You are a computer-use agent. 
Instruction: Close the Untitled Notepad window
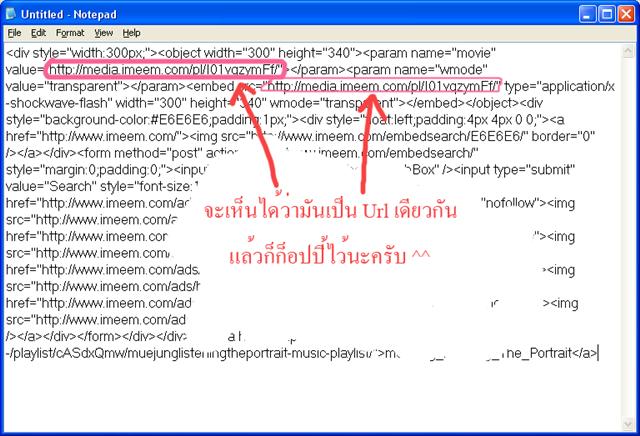(626, 14)
